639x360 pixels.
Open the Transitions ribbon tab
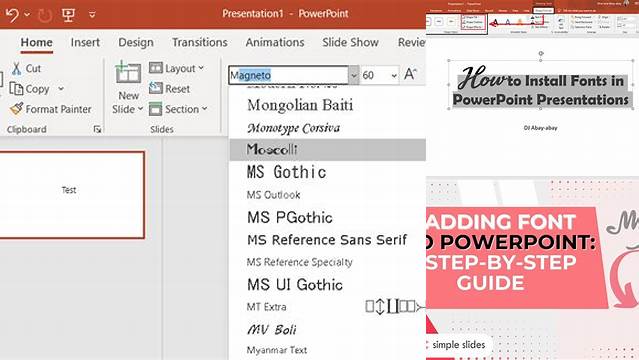[200, 42]
